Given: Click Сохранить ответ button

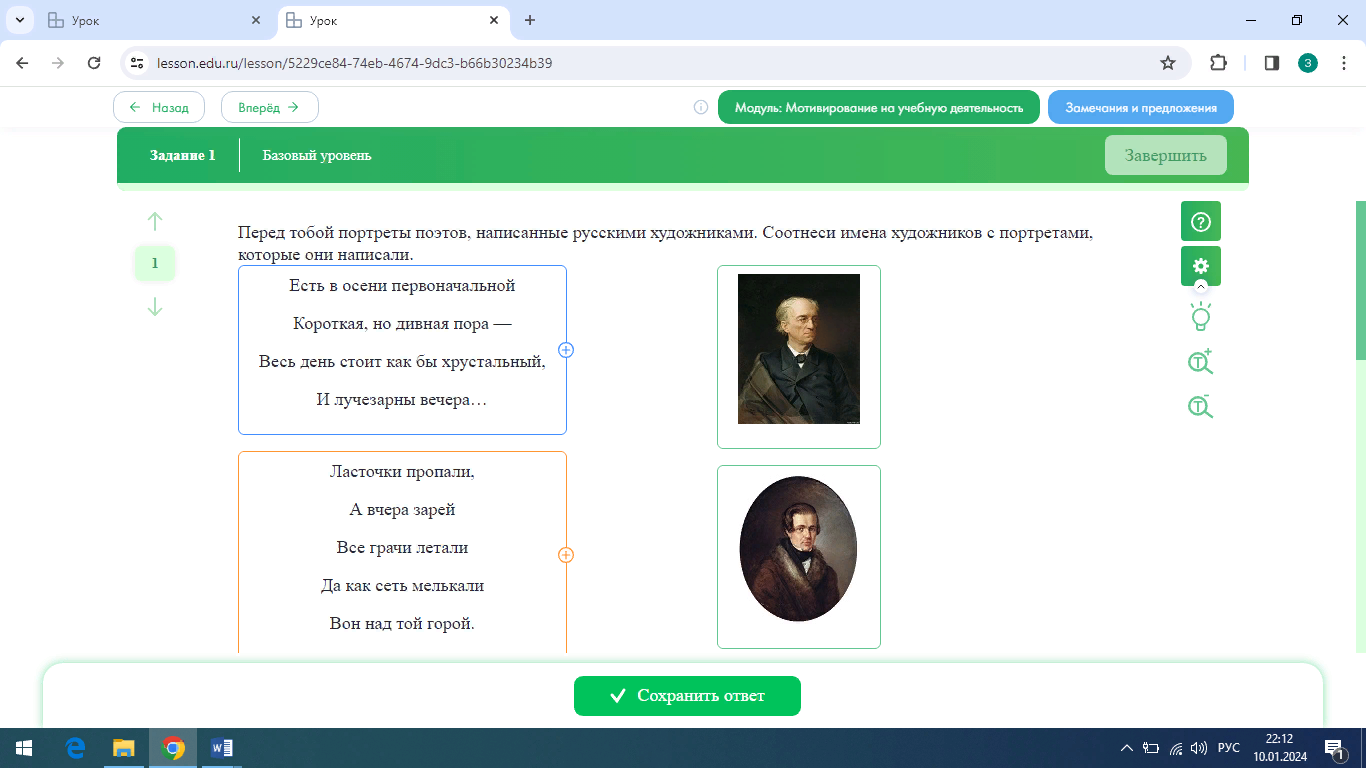Looking at the screenshot, I should pyautogui.click(x=687, y=696).
